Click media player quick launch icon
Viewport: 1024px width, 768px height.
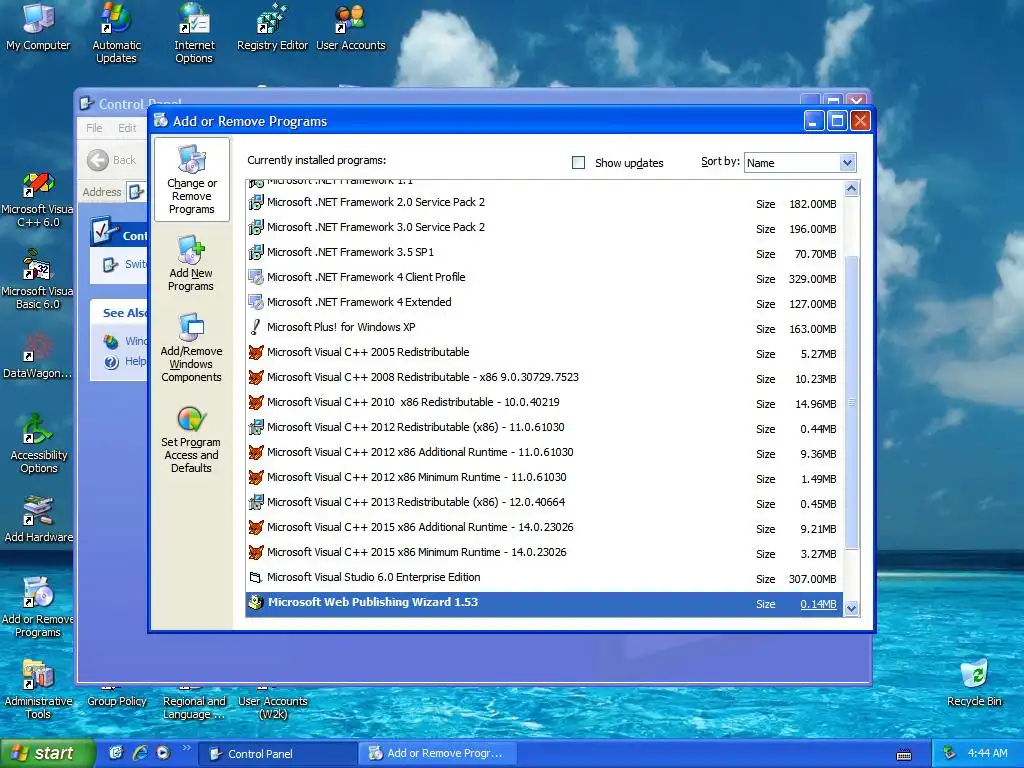[x=163, y=753]
